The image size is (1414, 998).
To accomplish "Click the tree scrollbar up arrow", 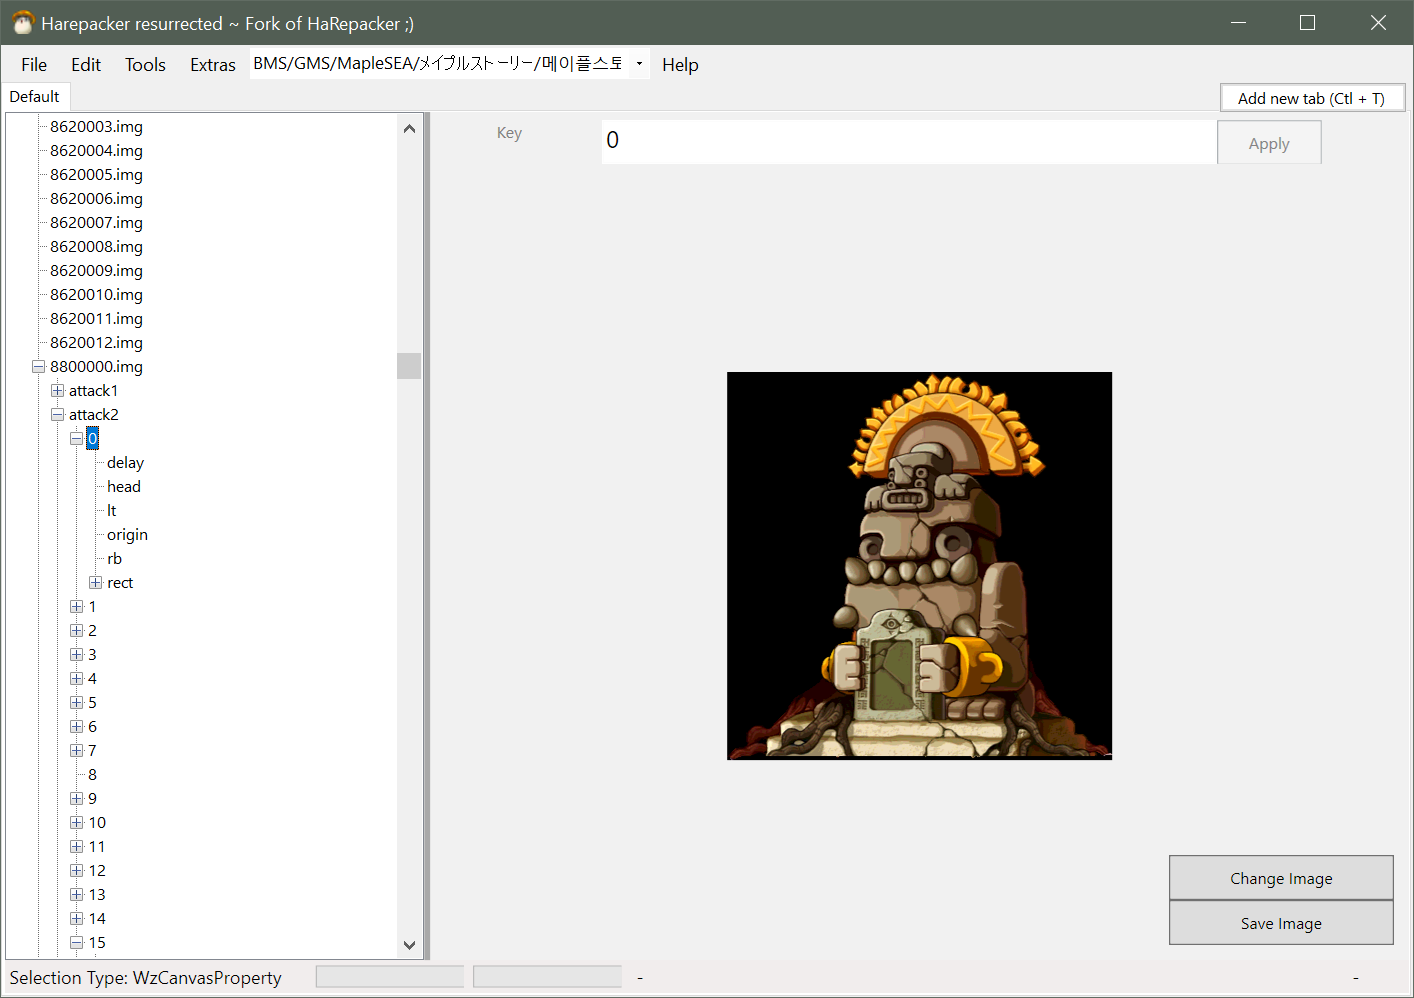I will [409, 128].
